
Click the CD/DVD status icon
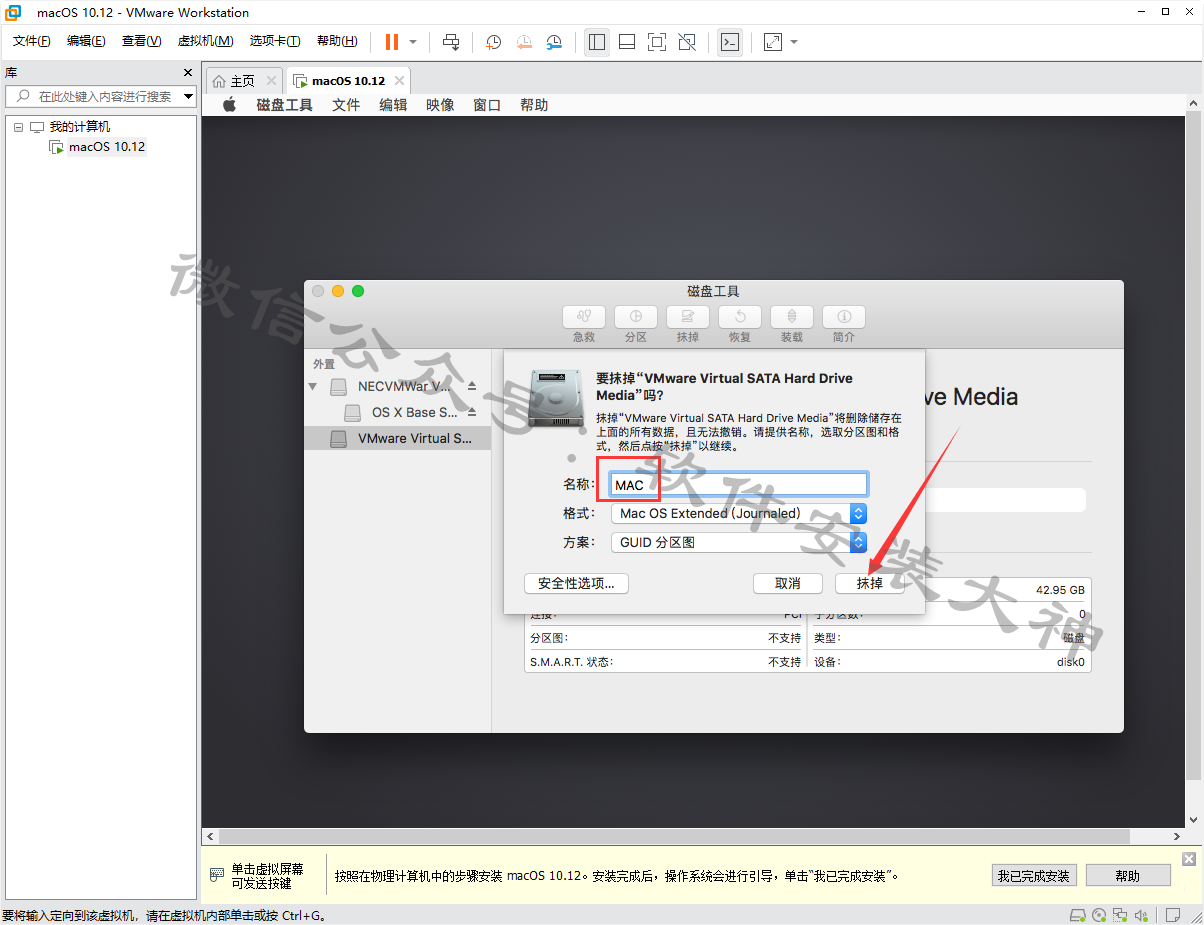[1099, 915]
